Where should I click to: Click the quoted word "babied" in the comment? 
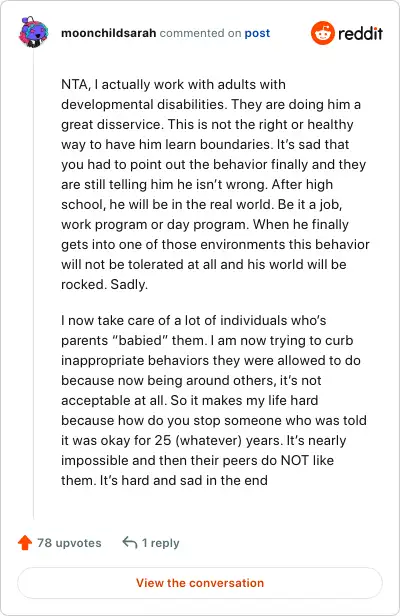coord(140,340)
